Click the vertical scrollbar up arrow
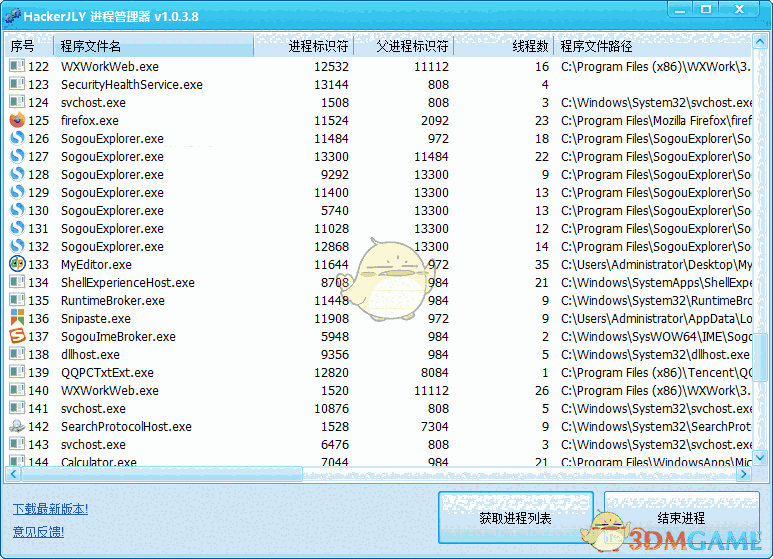 760,42
